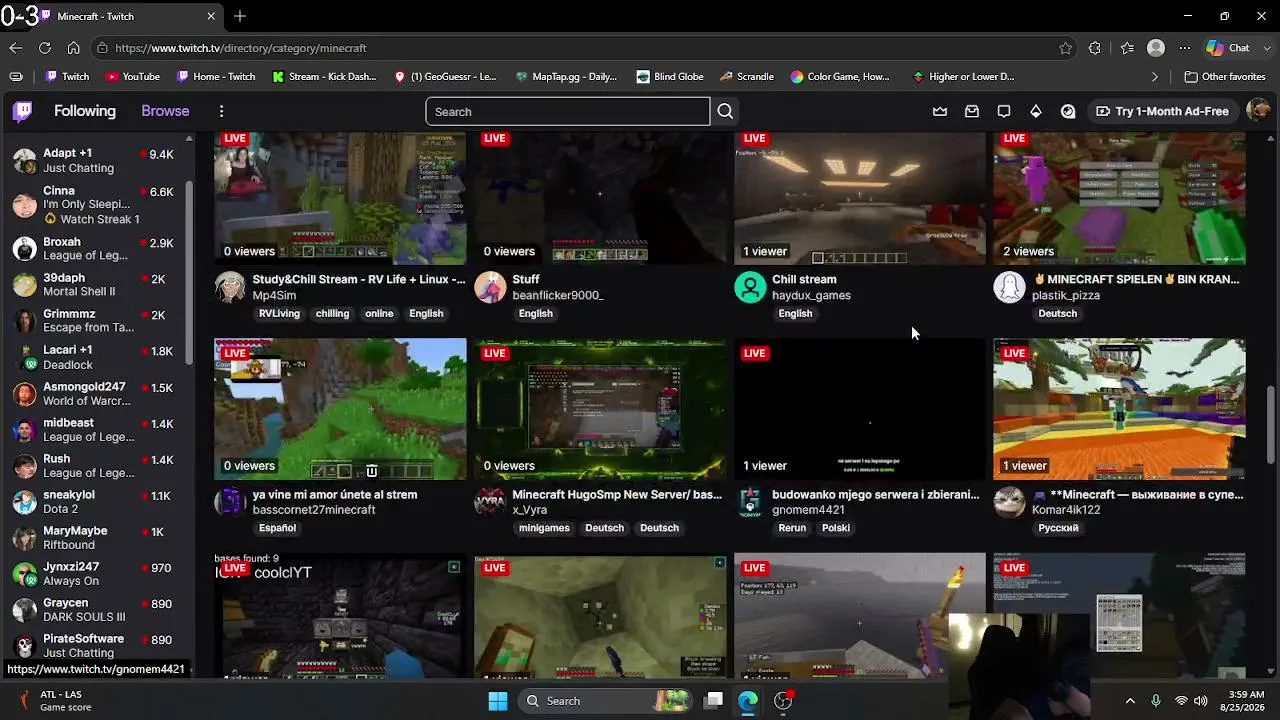The image size is (1280, 720).
Task: Refresh the Twitch page
Action: (x=45, y=48)
